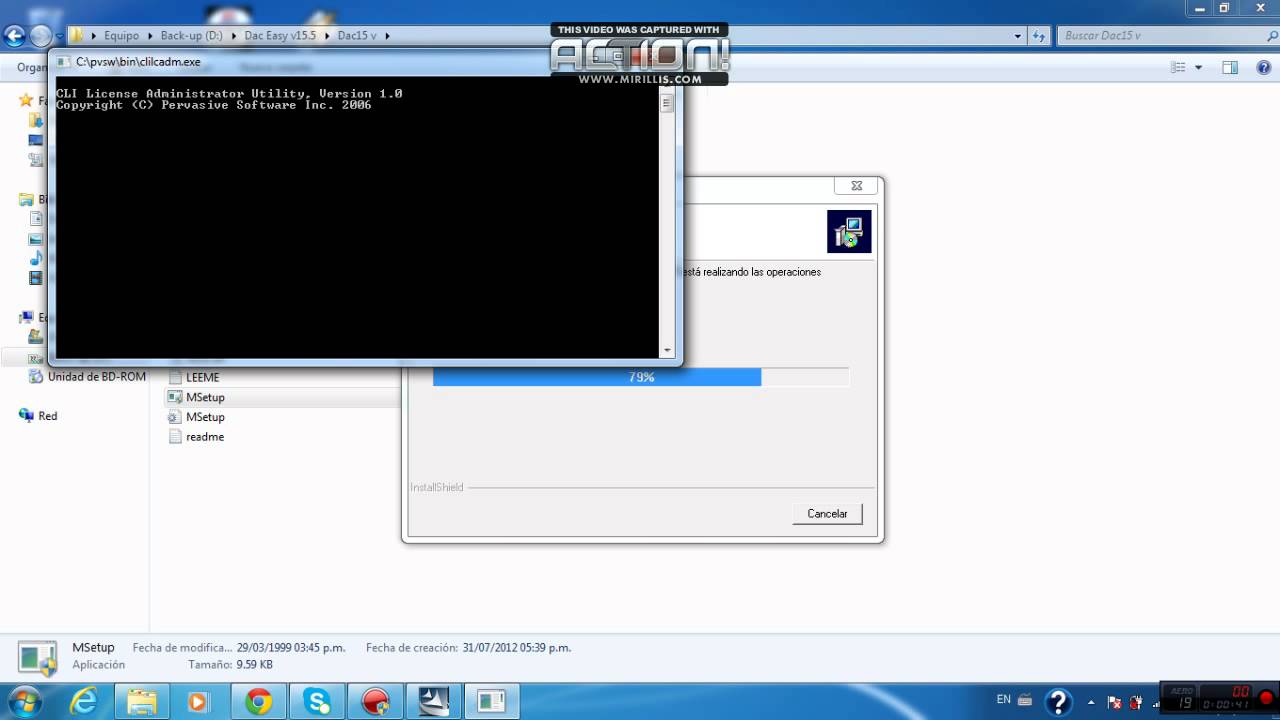1280x720 pixels.
Task: Click the Dac Easy v15.5 breadcrumb segment
Action: 280,36
